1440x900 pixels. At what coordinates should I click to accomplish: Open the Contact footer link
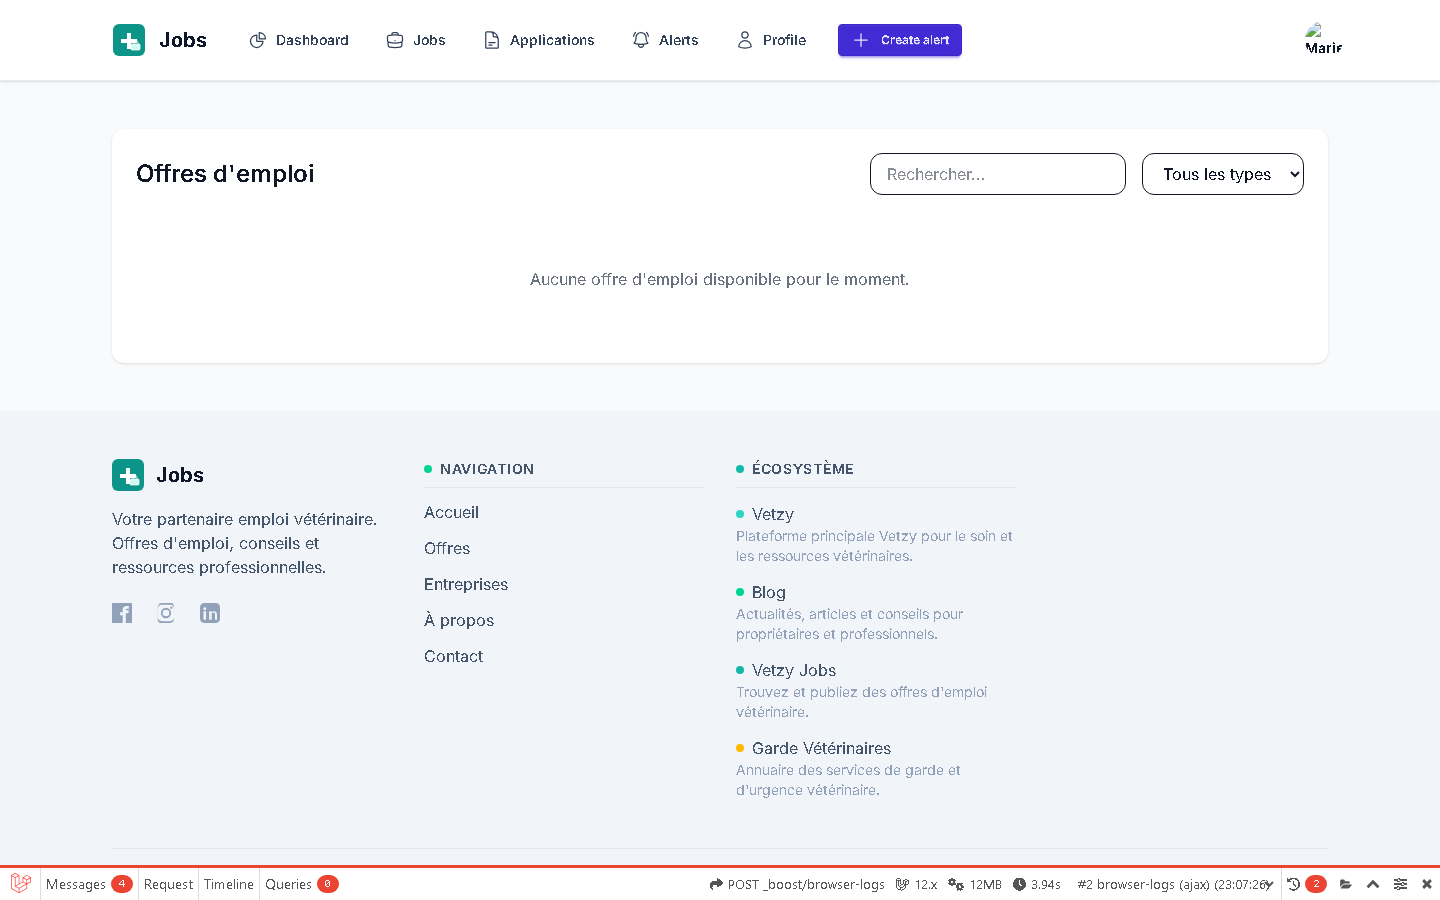(453, 656)
